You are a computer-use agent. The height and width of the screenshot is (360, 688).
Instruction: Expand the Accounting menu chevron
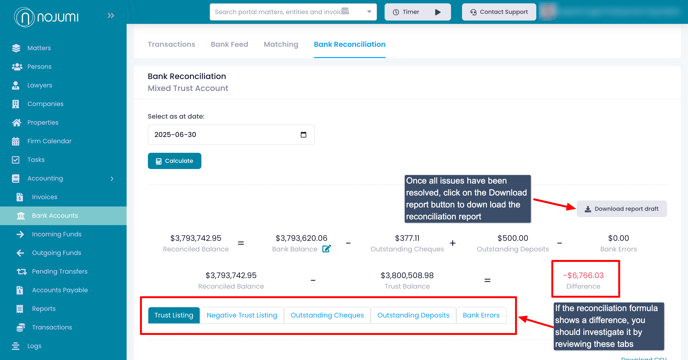tap(112, 179)
